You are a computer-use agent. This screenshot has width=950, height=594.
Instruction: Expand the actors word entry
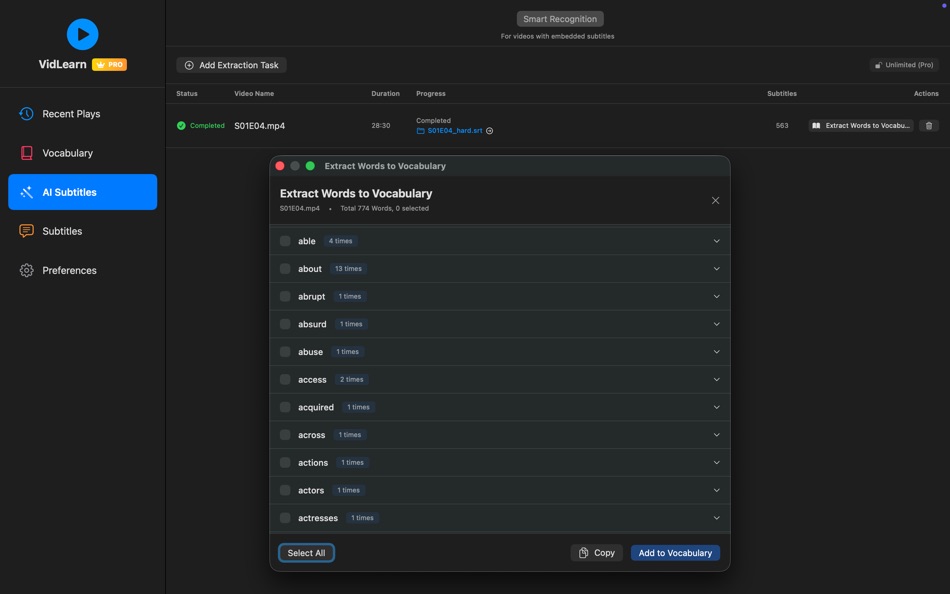coord(716,490)
